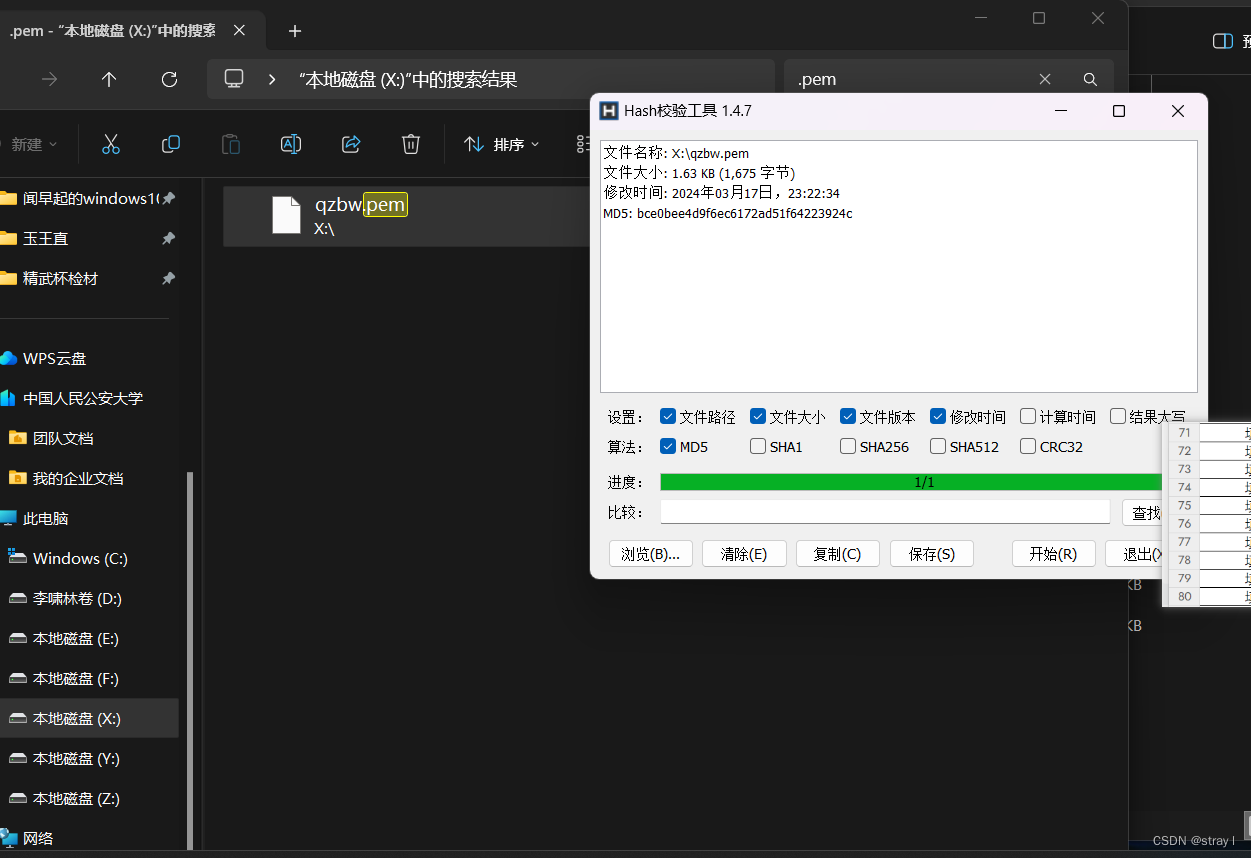Enable the SHA256 algorithm checkbox

point(848,447)
